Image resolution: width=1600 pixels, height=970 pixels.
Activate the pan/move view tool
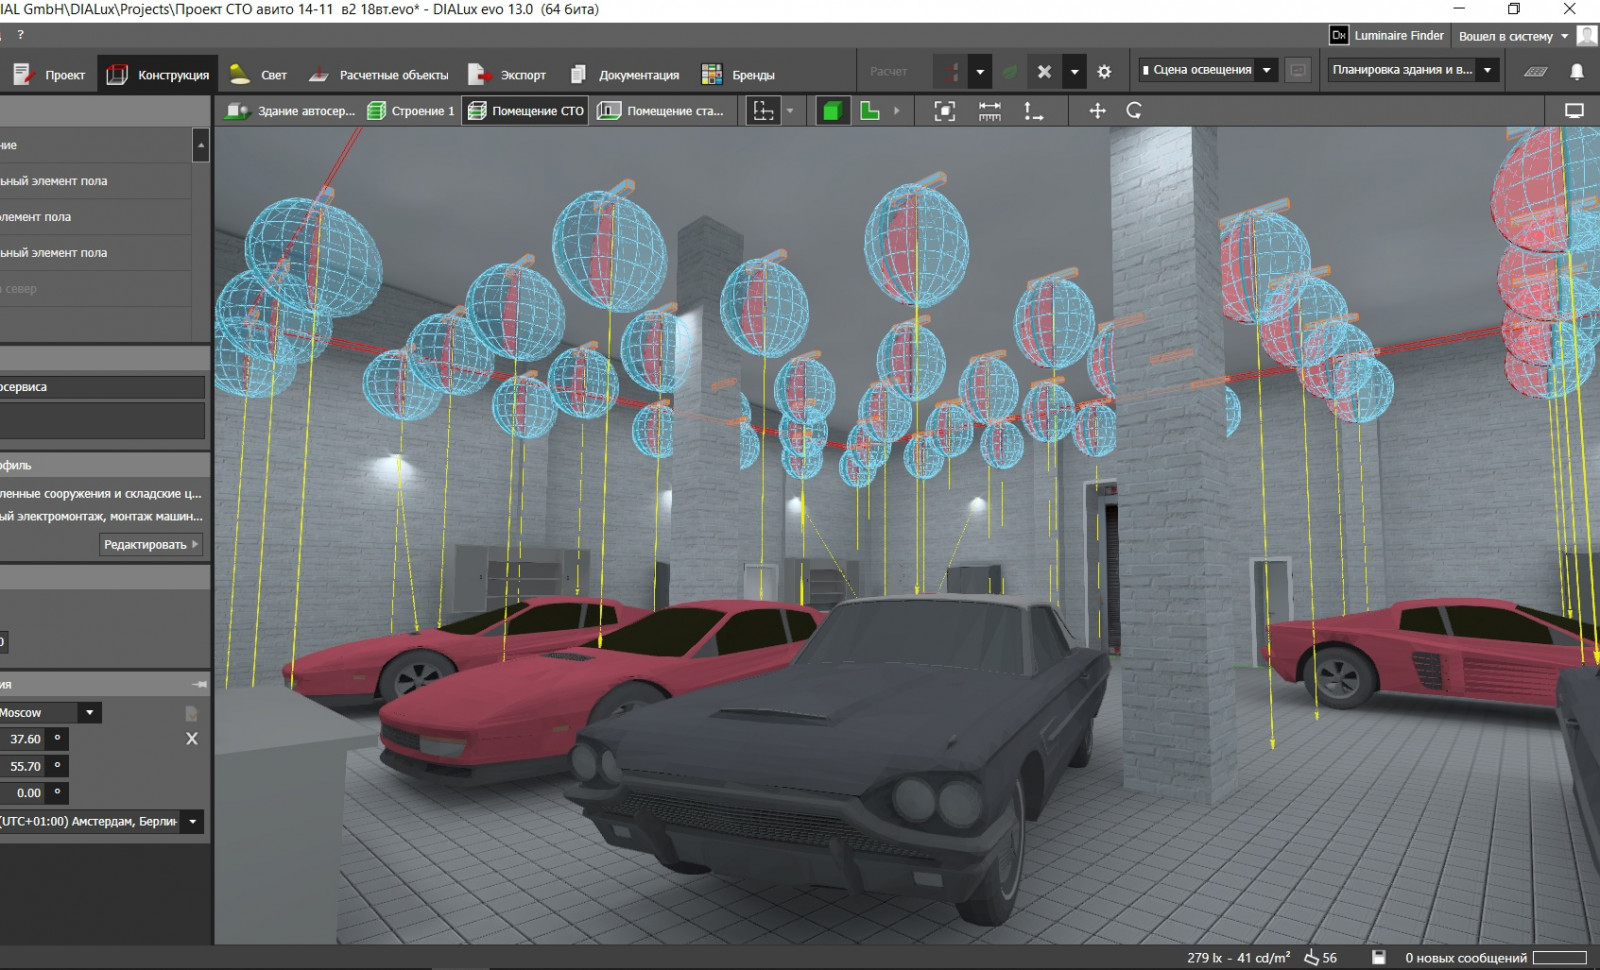point(1097,111)
